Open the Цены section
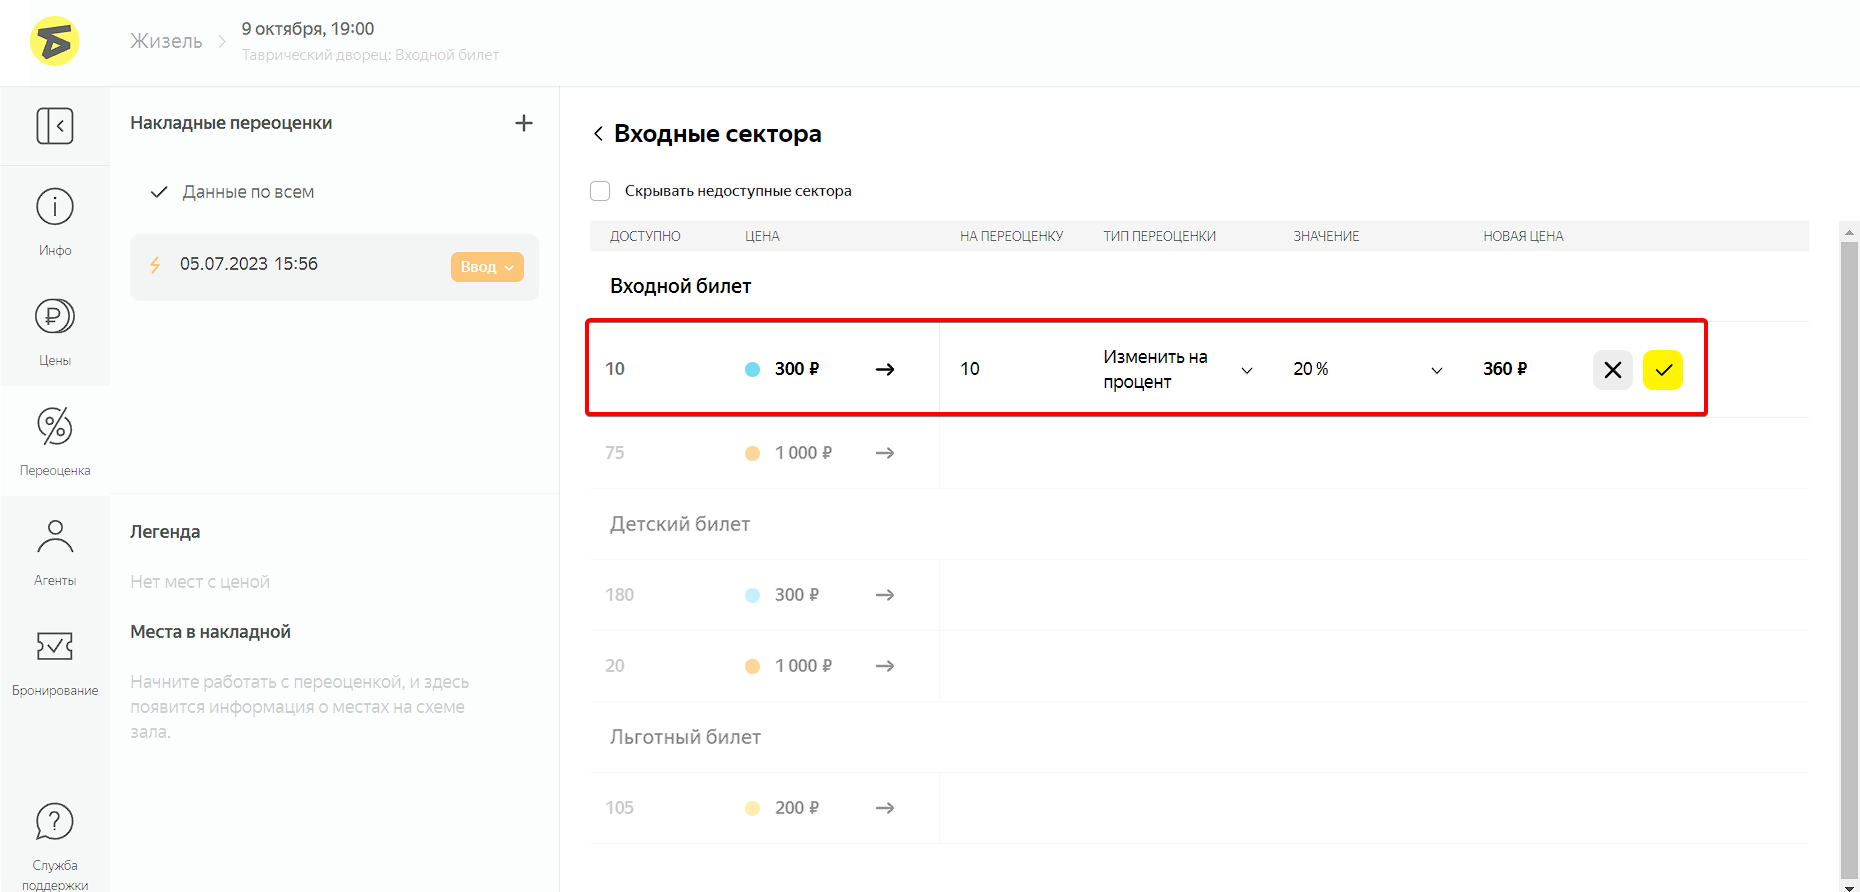The image size is (1860, 892). pyautogui.click(x=55, y=331)
